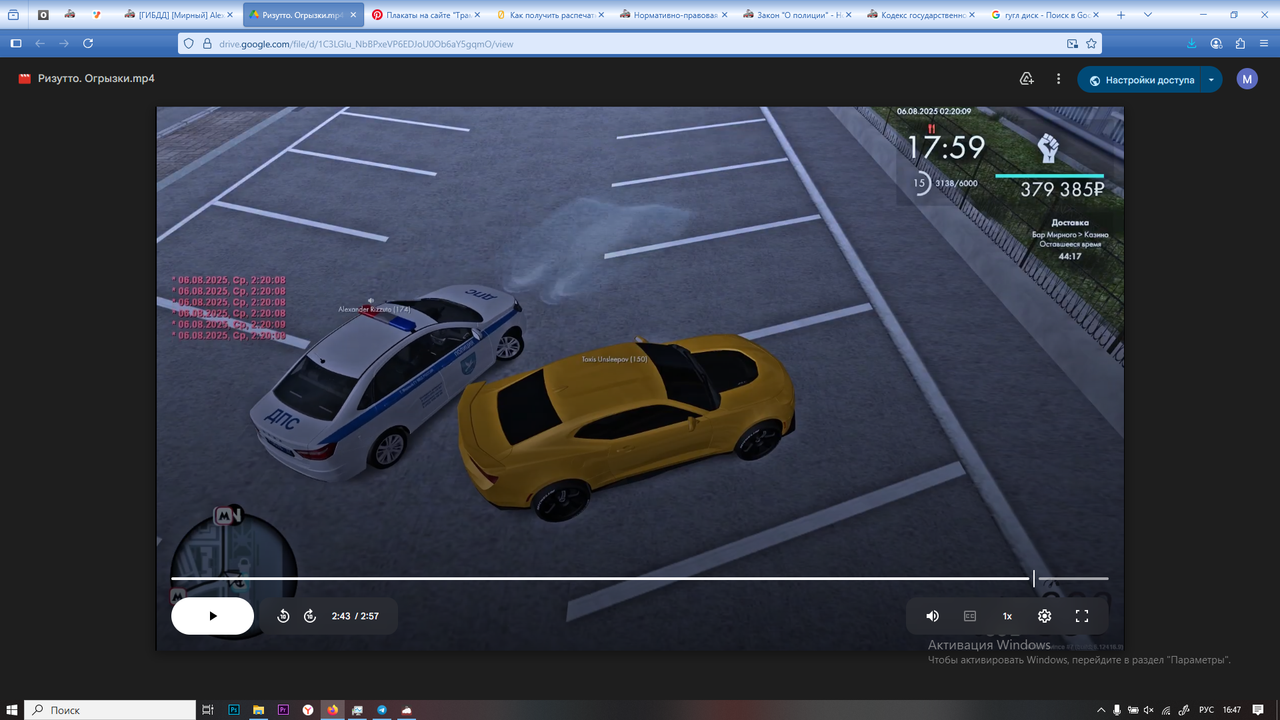Enter fullscreen video mode

coord(1081,616)
